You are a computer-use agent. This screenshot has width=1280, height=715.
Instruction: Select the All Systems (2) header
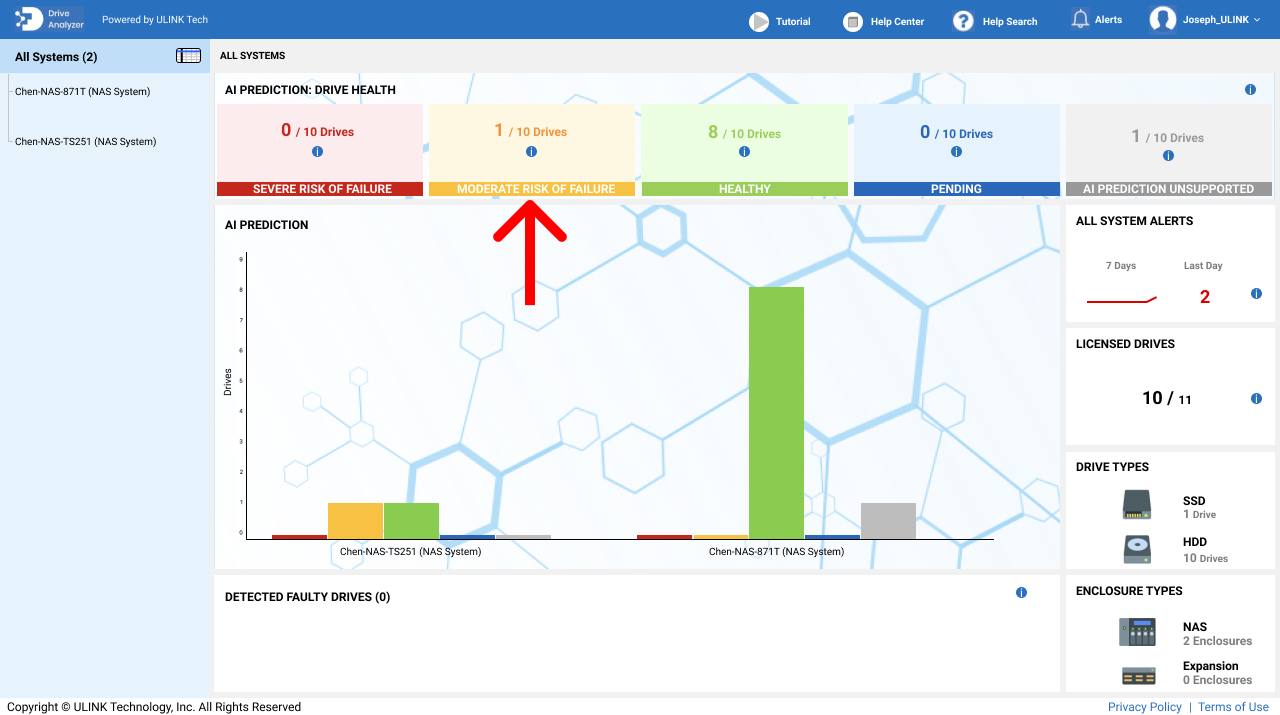[x=56, y=57]
